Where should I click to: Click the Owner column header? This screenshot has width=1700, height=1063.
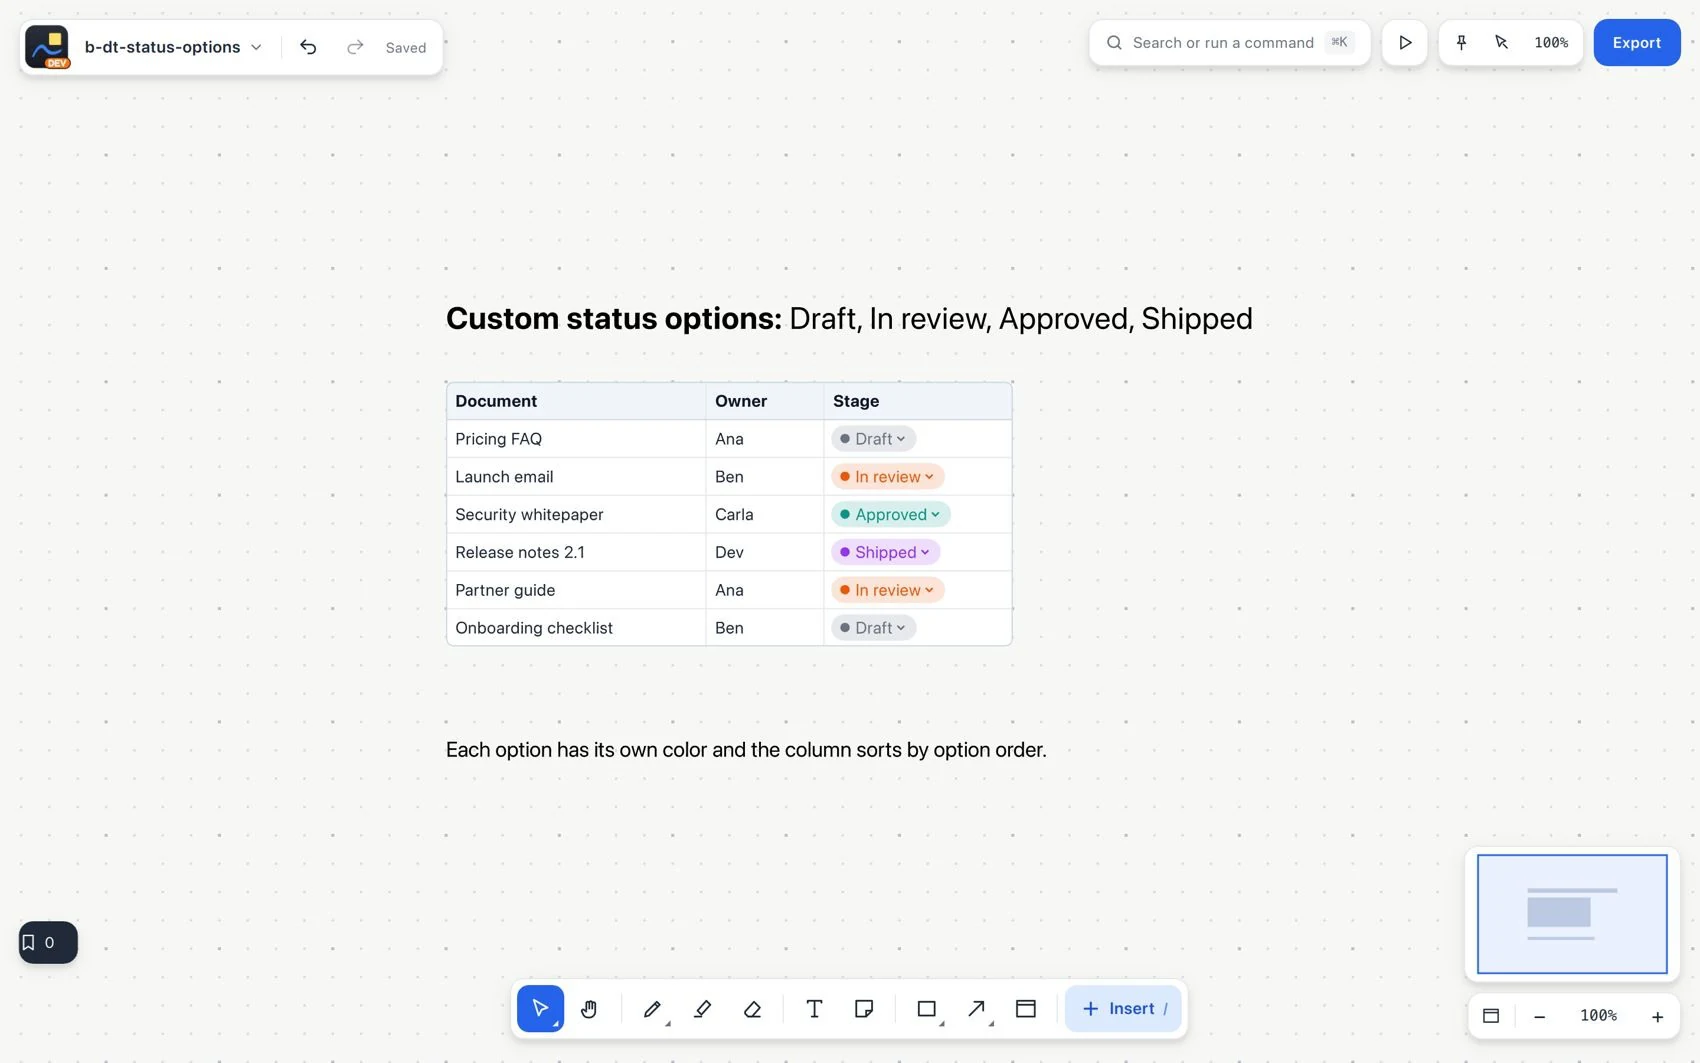point(764,401)
